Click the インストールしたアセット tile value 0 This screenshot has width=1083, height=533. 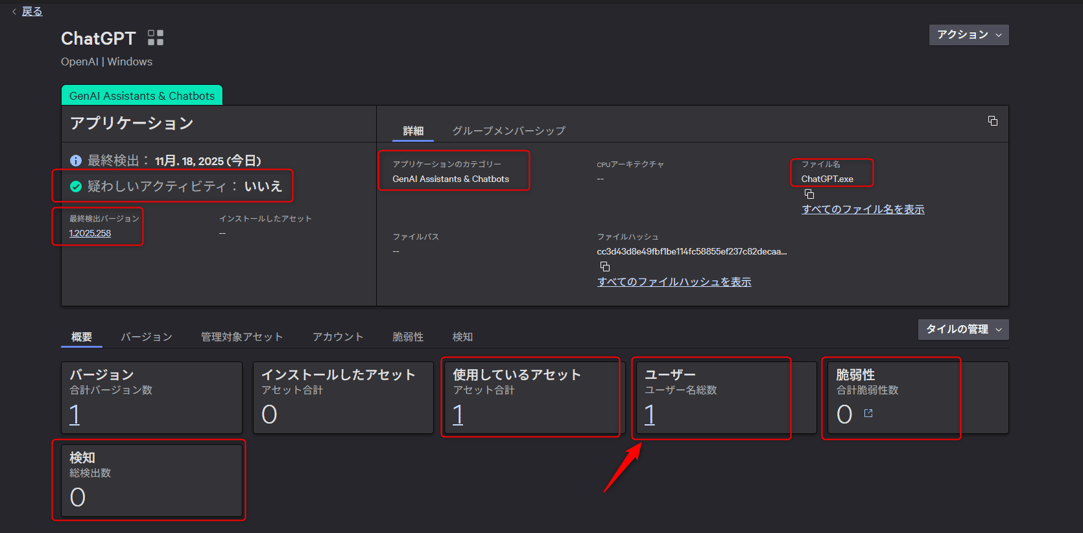pyautogui.click(x=269, y=415)
